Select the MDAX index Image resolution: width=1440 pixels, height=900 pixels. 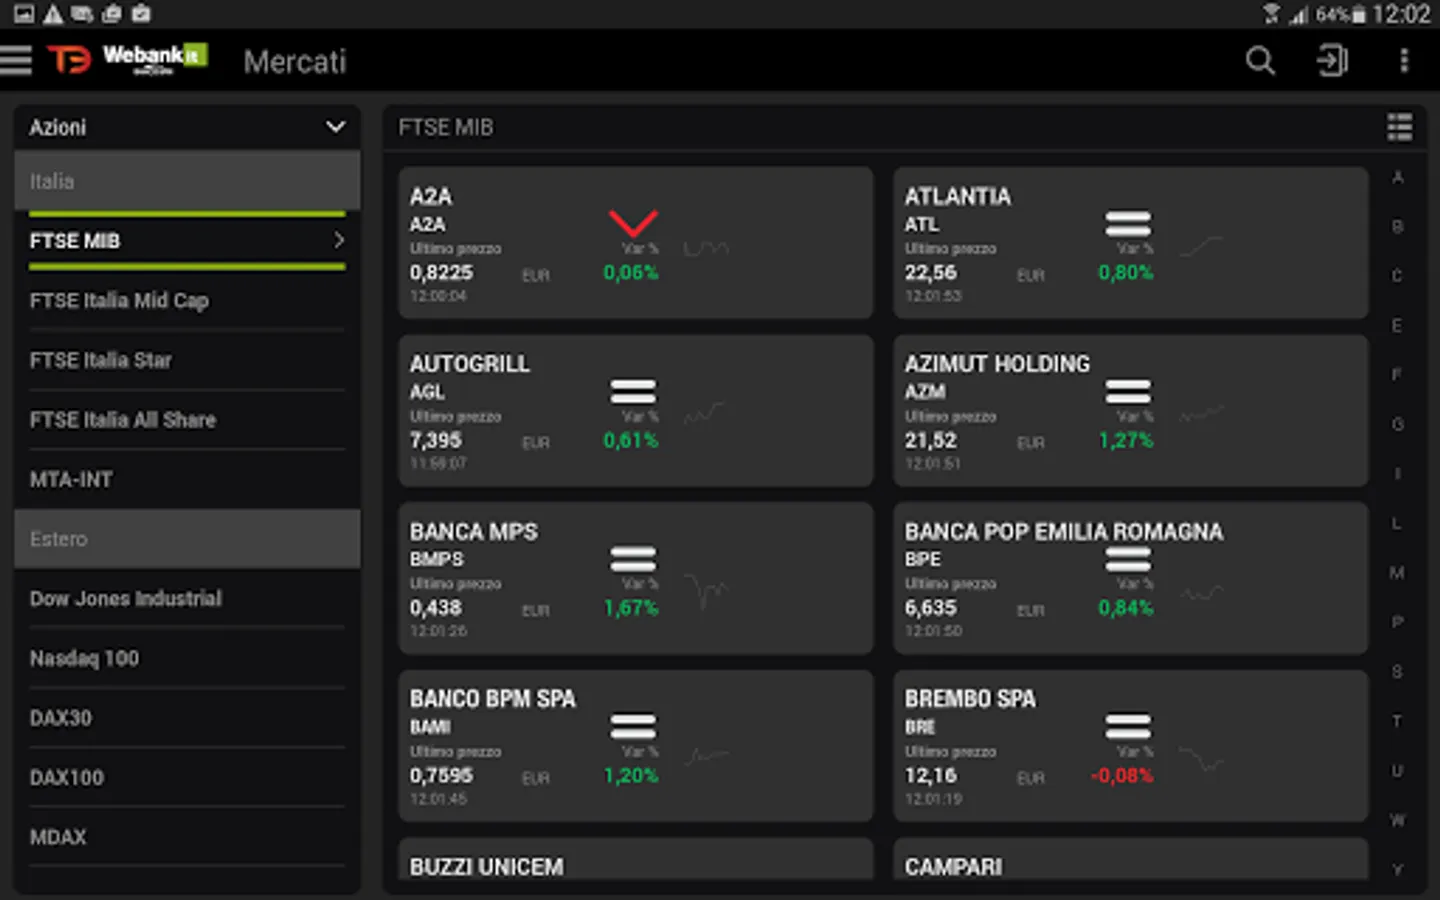coord(58,837)
